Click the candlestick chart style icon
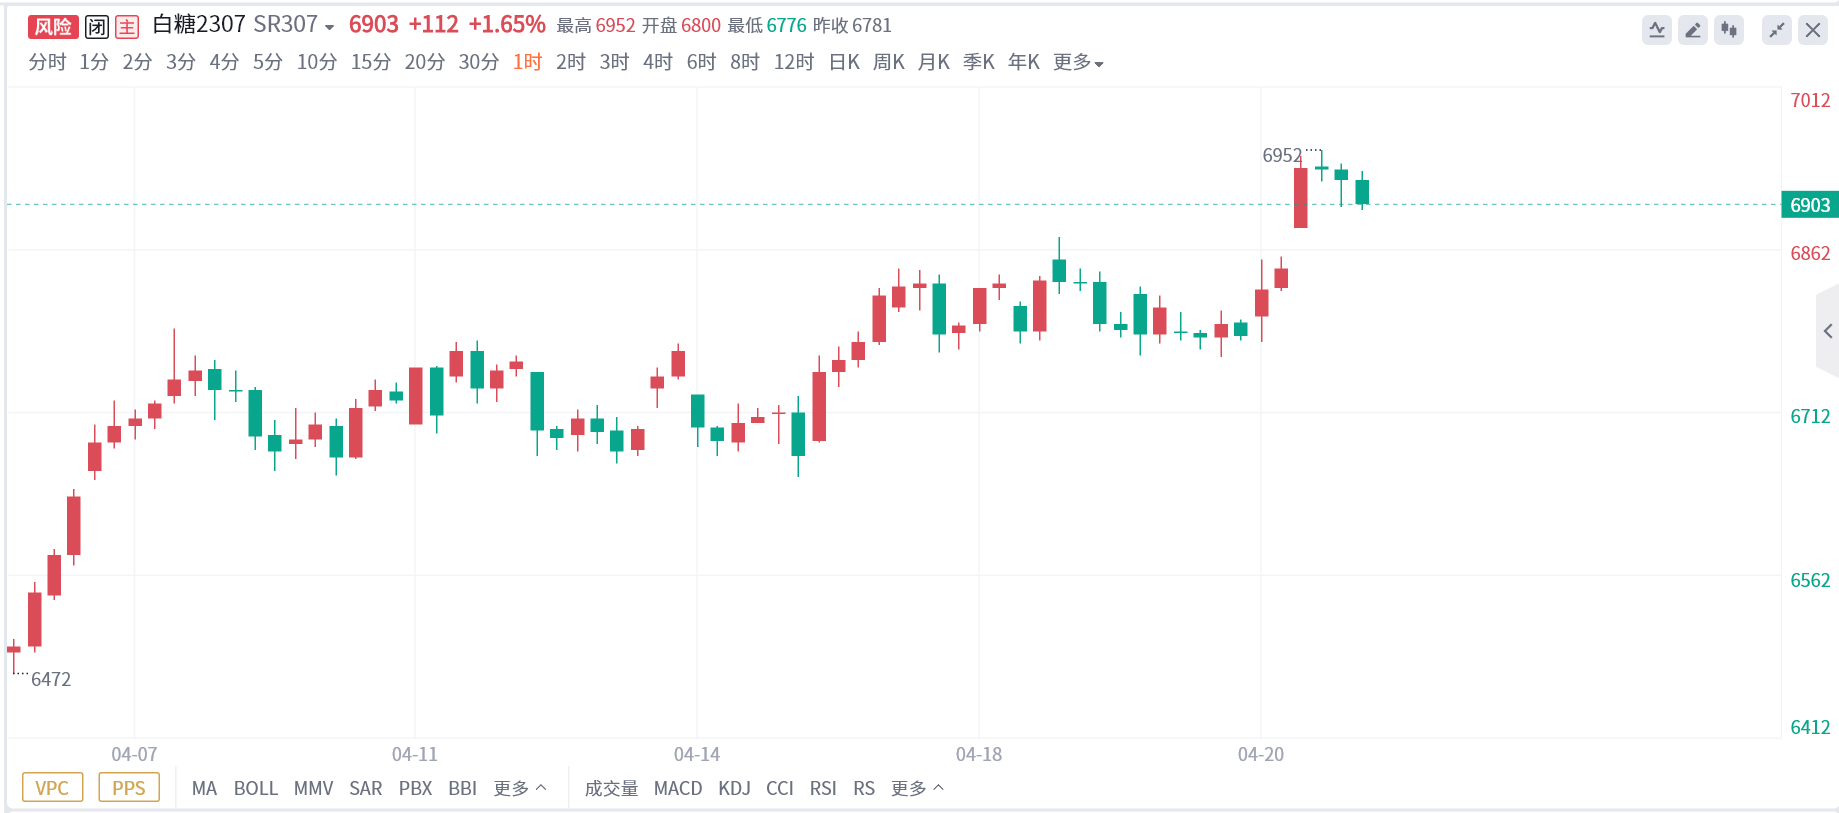The height and width of the screenshot is (813, 1839). point(1729,30)
